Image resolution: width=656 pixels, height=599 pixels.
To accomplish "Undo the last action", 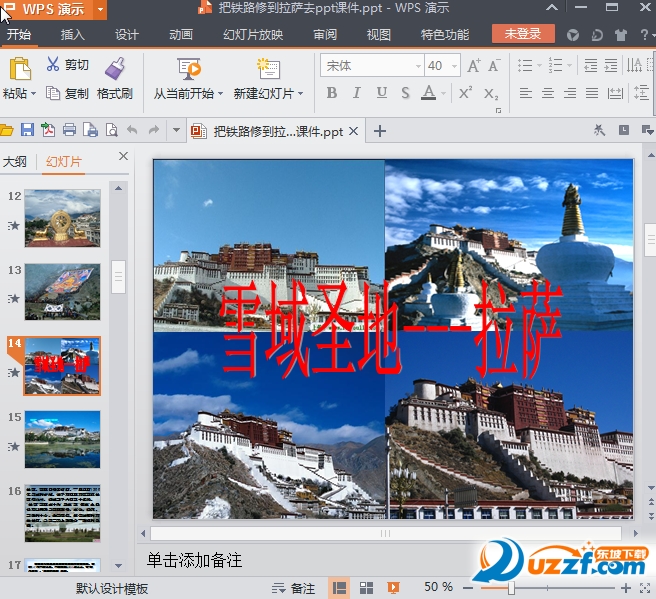I will coord(132,130).
